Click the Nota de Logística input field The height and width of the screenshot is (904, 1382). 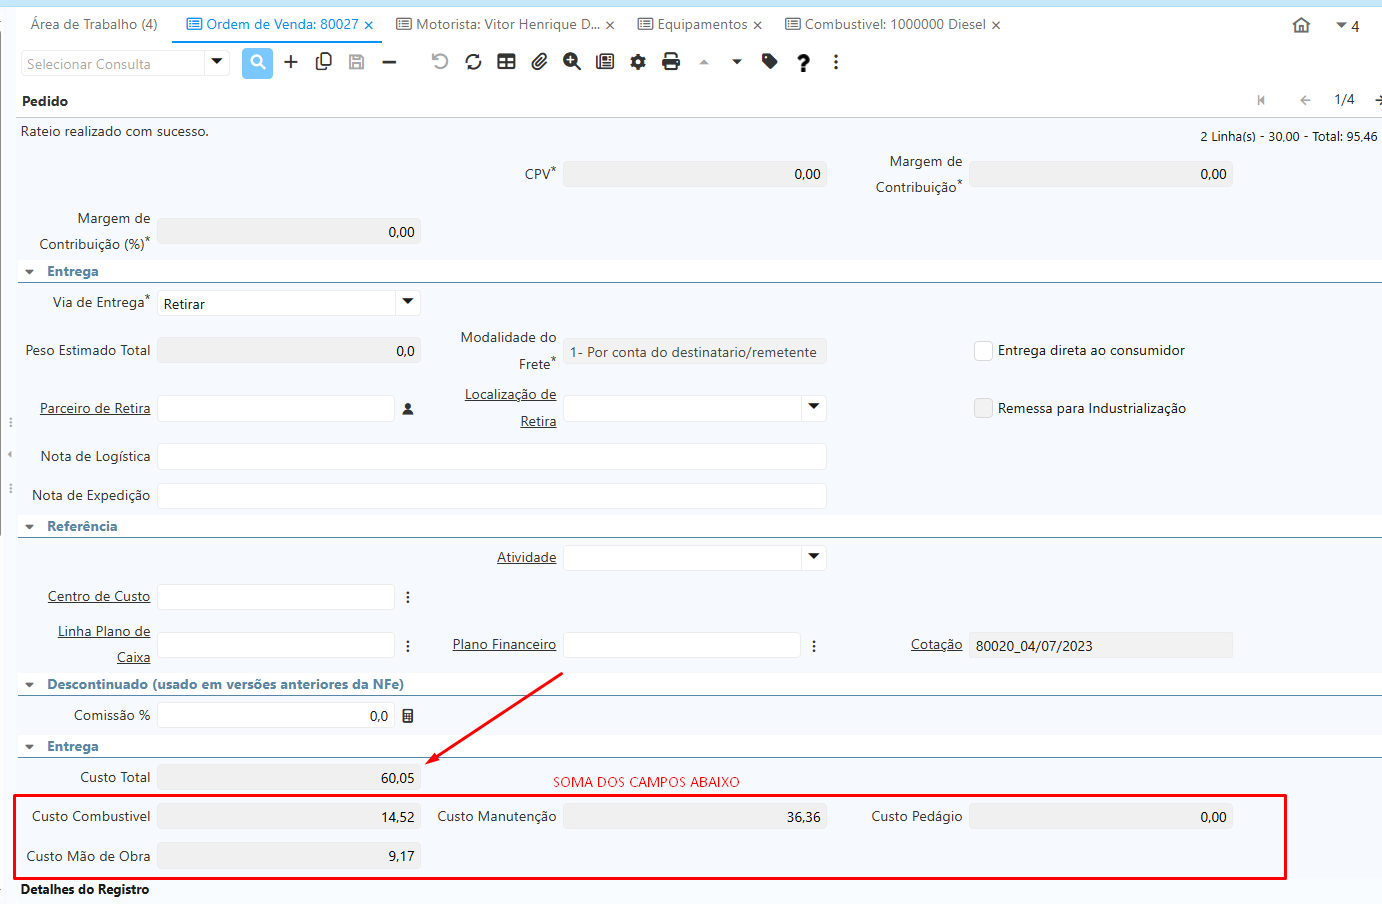tap(491, 457)
